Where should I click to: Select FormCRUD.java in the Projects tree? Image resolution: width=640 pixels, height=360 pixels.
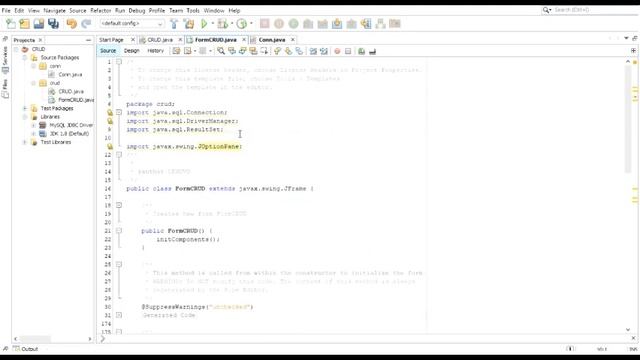click(71, 100)
